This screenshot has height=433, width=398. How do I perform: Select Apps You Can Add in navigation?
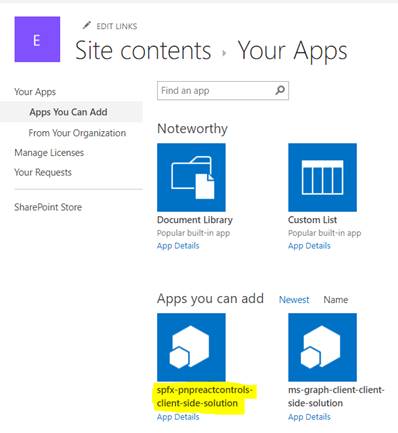68,112
